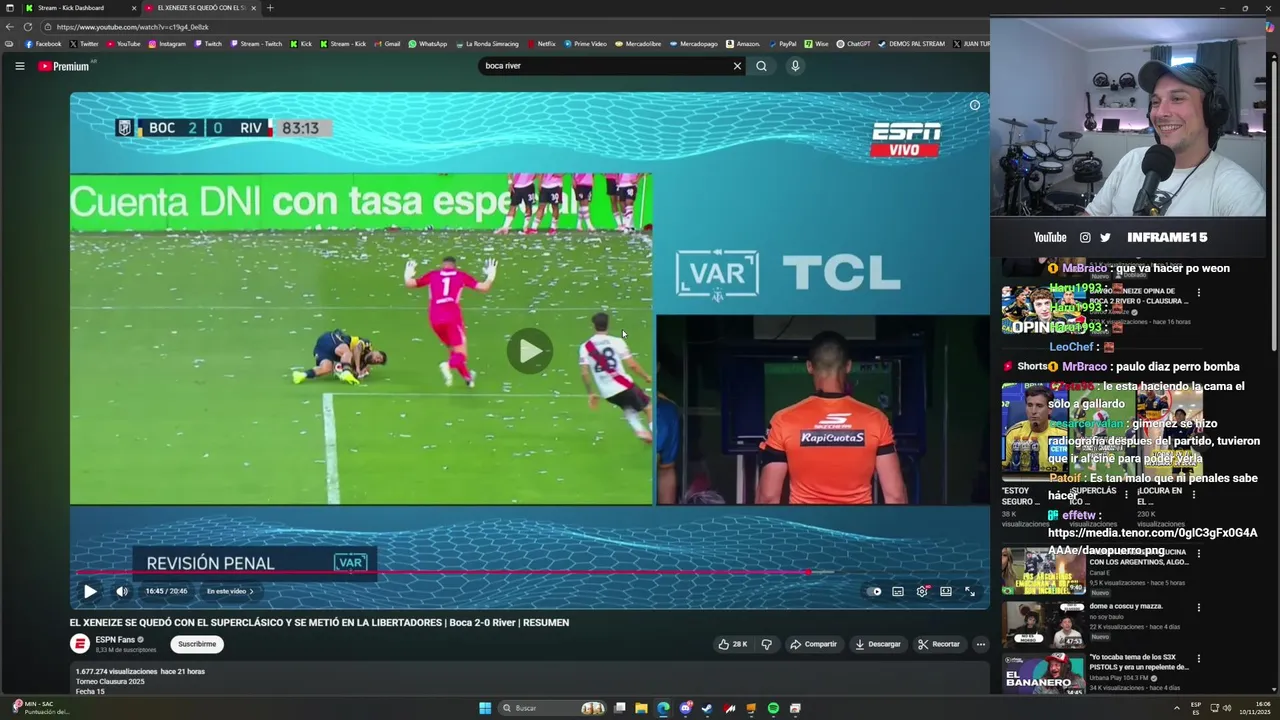
Task: Share the video via Compartir
Action: 813,644
